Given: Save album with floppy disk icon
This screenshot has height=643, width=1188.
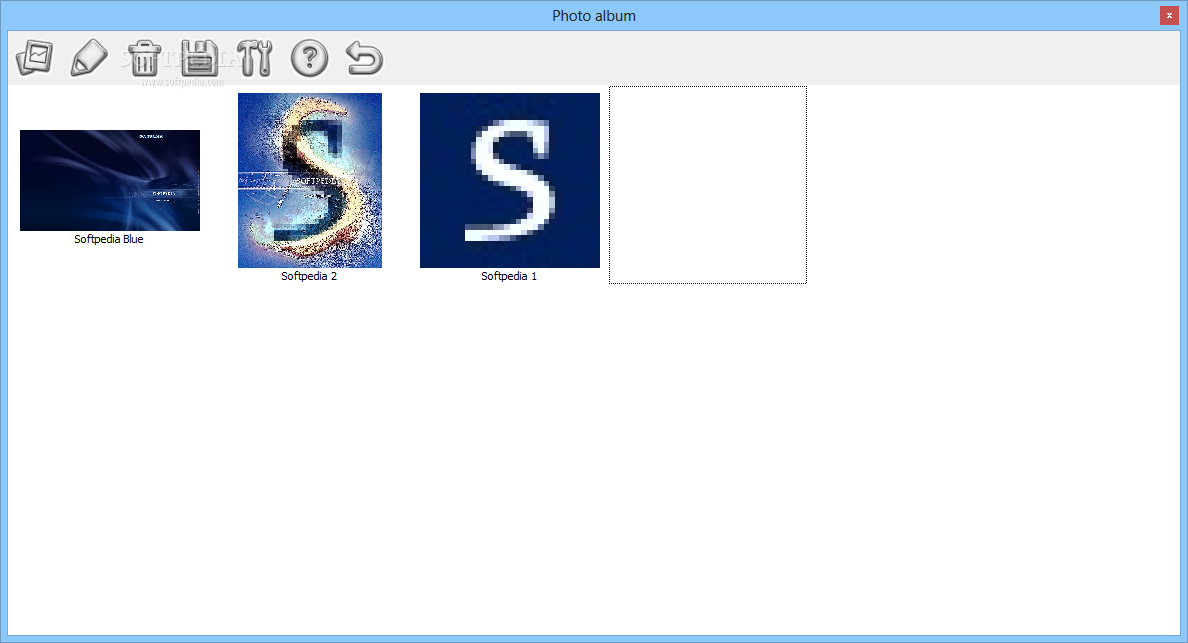Looking at the screenshot, I should [199, 58].
